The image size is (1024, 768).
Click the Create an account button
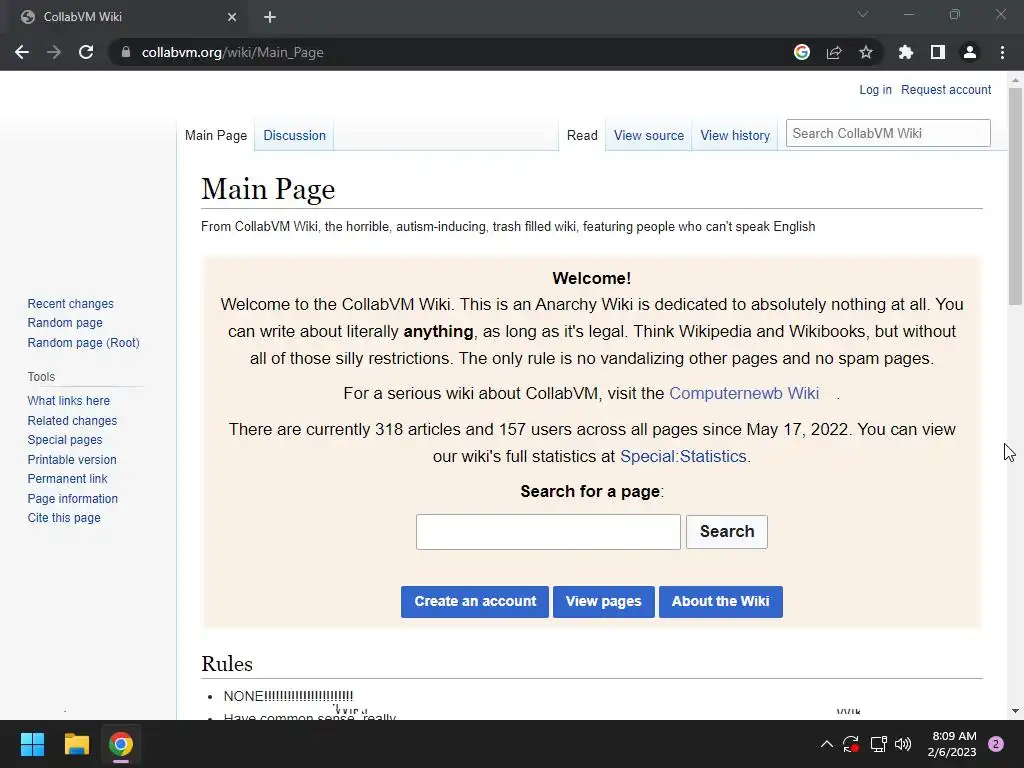click(x=475, y=601)
